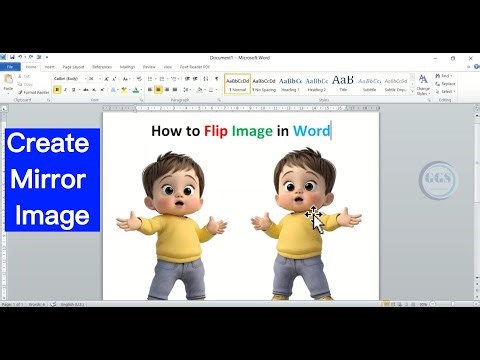Open the Mailings tab
This screenshot has height=360, width=480.
click(127, 67)
